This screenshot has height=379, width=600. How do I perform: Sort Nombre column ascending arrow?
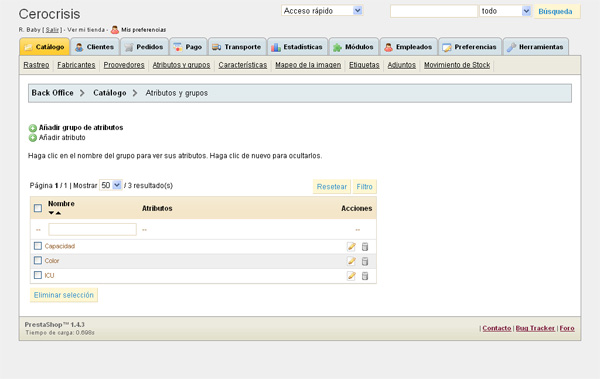click(58, 213)
